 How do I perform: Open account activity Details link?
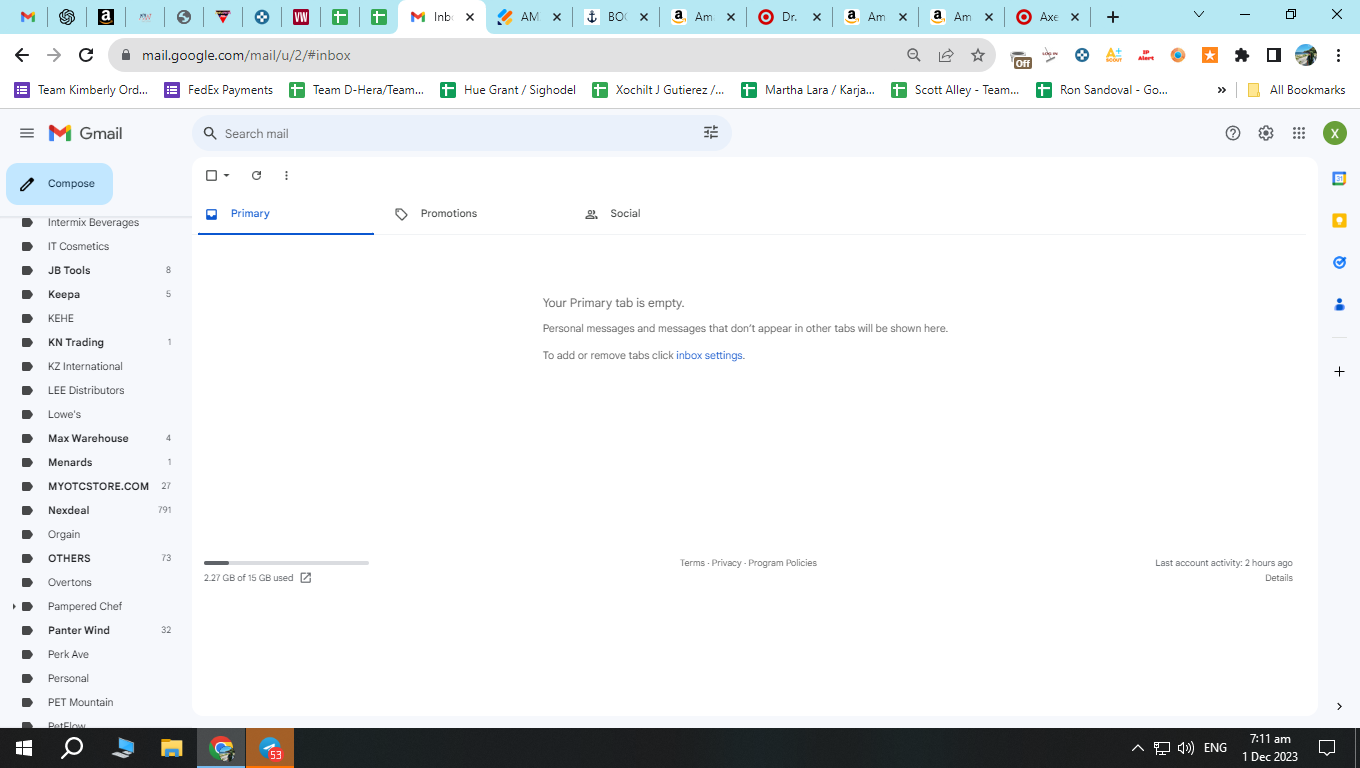(1278, 578)
